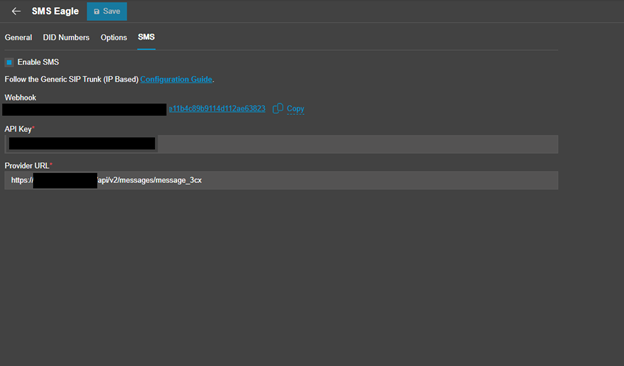
Task: Click the copy webhook icon
Action: pyautogui.click(x=277, y=108)
